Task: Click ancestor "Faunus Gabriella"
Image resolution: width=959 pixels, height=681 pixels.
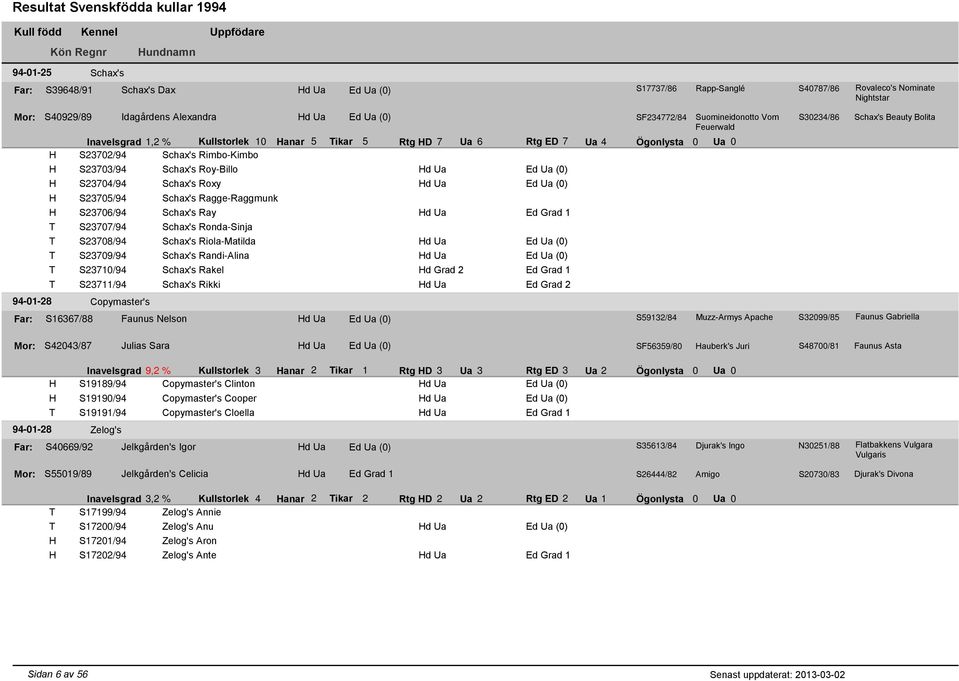Action: click(887, 317)
